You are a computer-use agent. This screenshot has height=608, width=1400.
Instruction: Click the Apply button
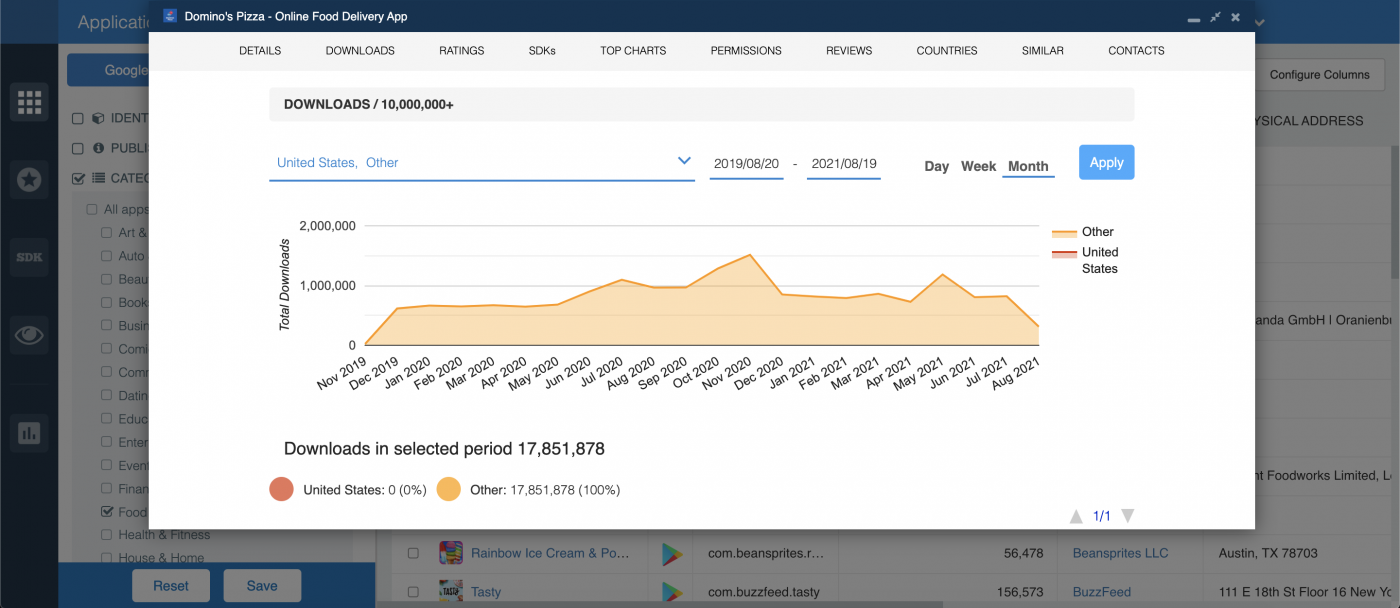[1106, 162]
